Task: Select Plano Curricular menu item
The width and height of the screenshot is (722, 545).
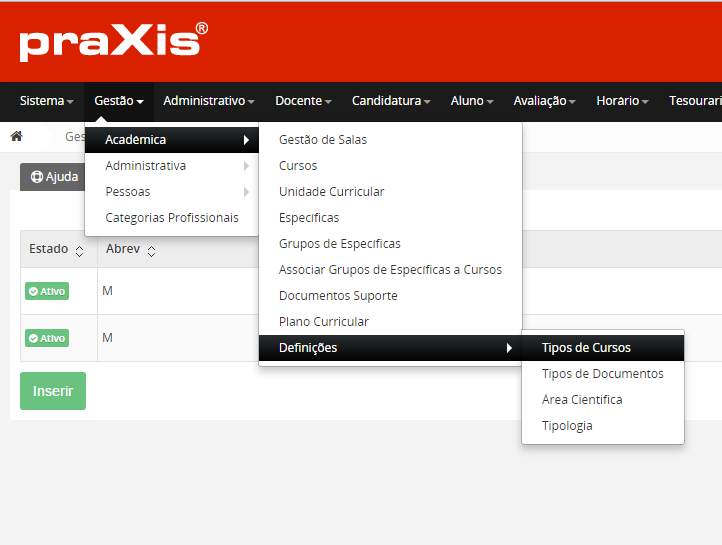Action: pyautogui.click(x=324, y=322)
